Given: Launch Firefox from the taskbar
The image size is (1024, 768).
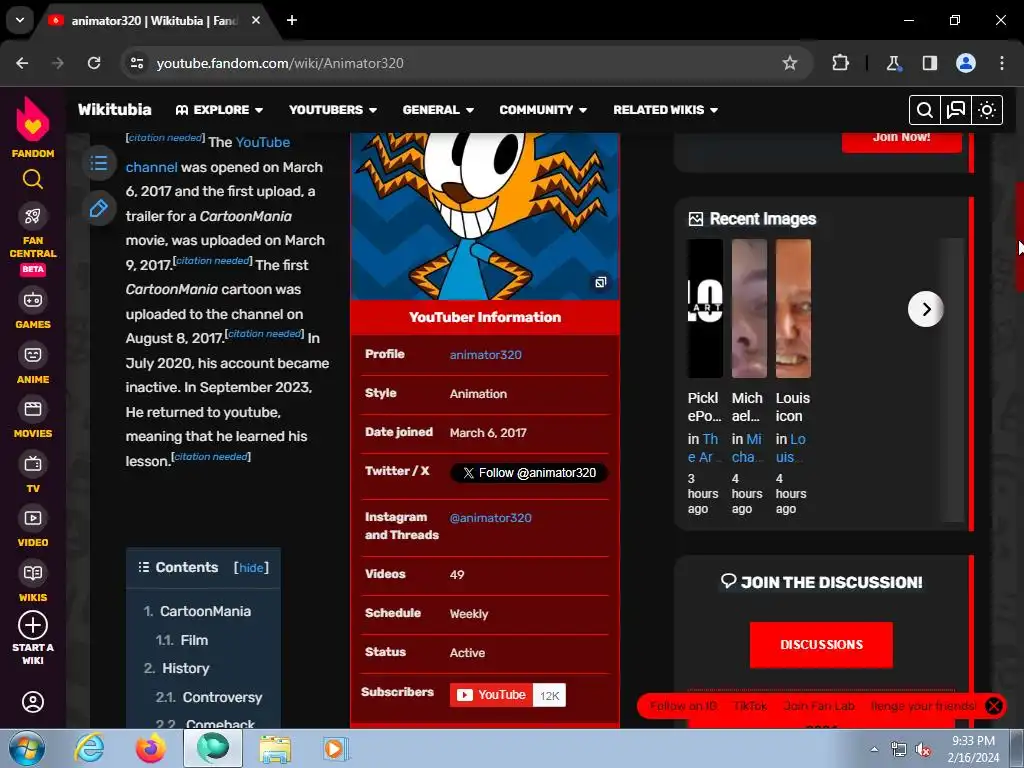Looking at the screenshot, I should [150, 748].
